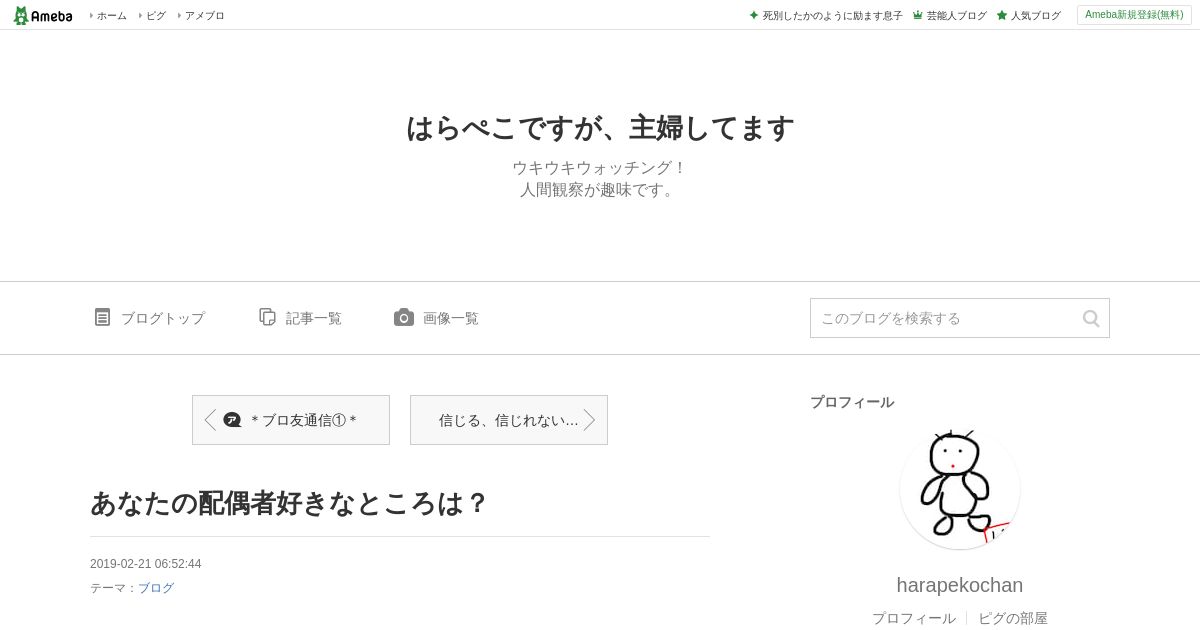Click Ameba新規登録(無料) button
This screenshot has width=1200, height=630.
point(1135,15)
